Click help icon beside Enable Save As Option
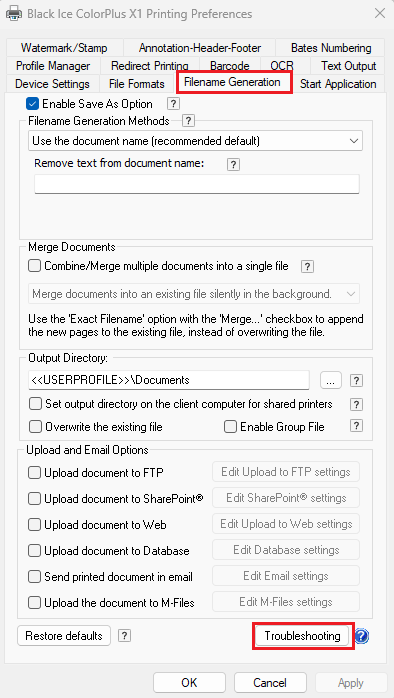Viewport: 394px width, 698px height. 174,104
